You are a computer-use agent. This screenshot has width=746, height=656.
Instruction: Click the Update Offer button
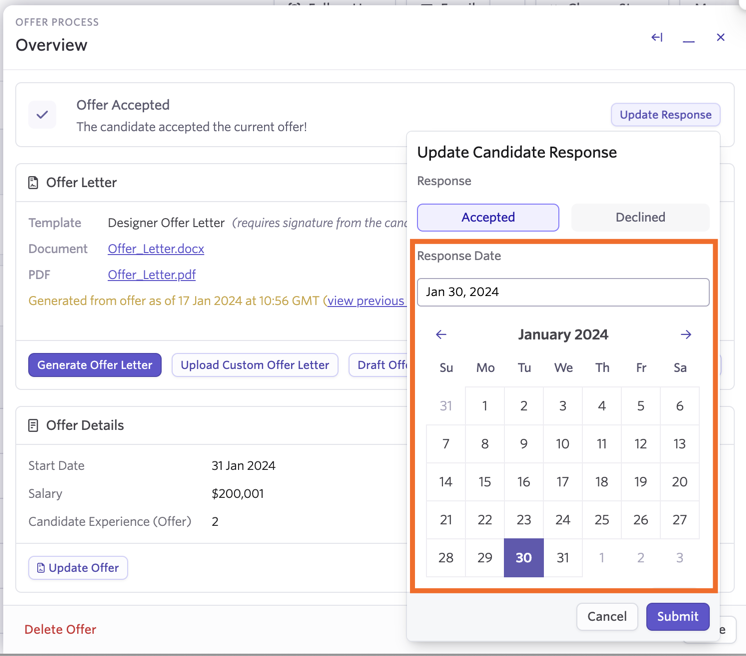pyautogui.click(x=78, y=568)
